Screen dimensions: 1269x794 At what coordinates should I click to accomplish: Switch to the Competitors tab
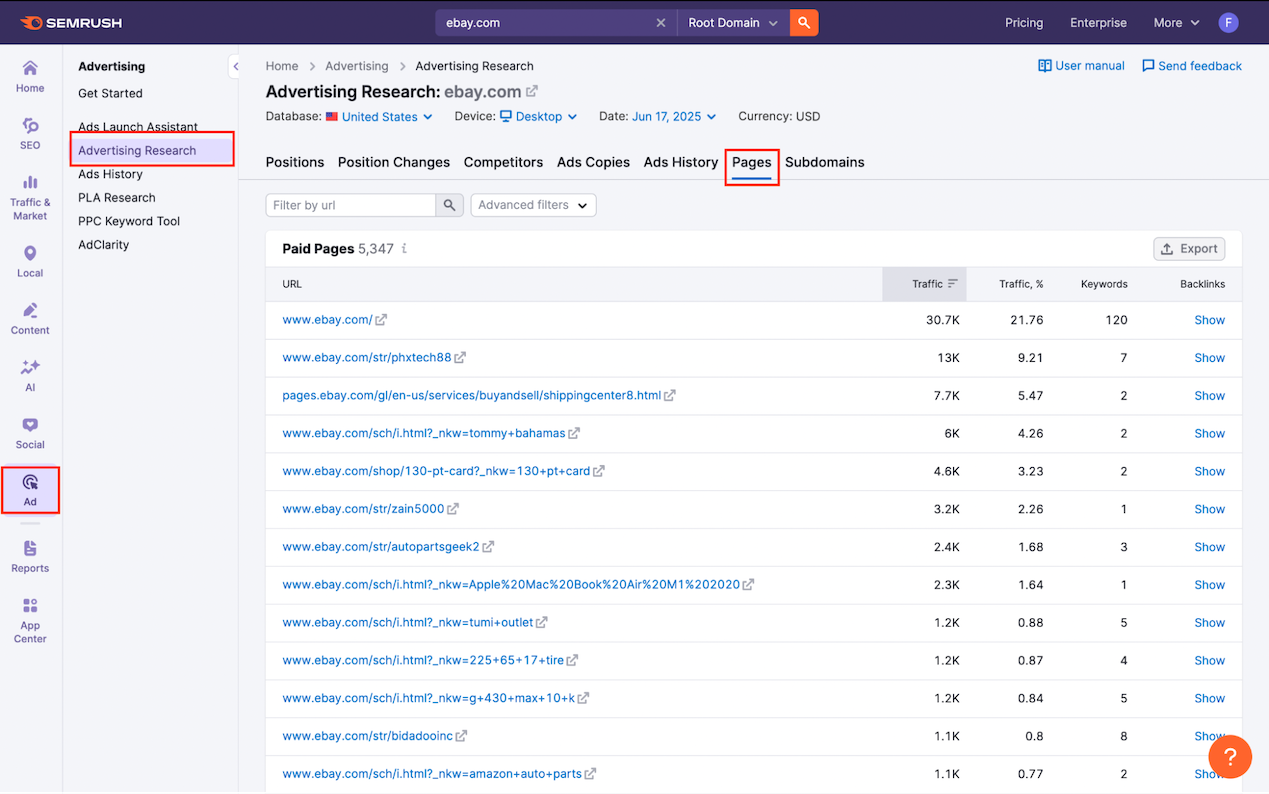click(503, 162)
